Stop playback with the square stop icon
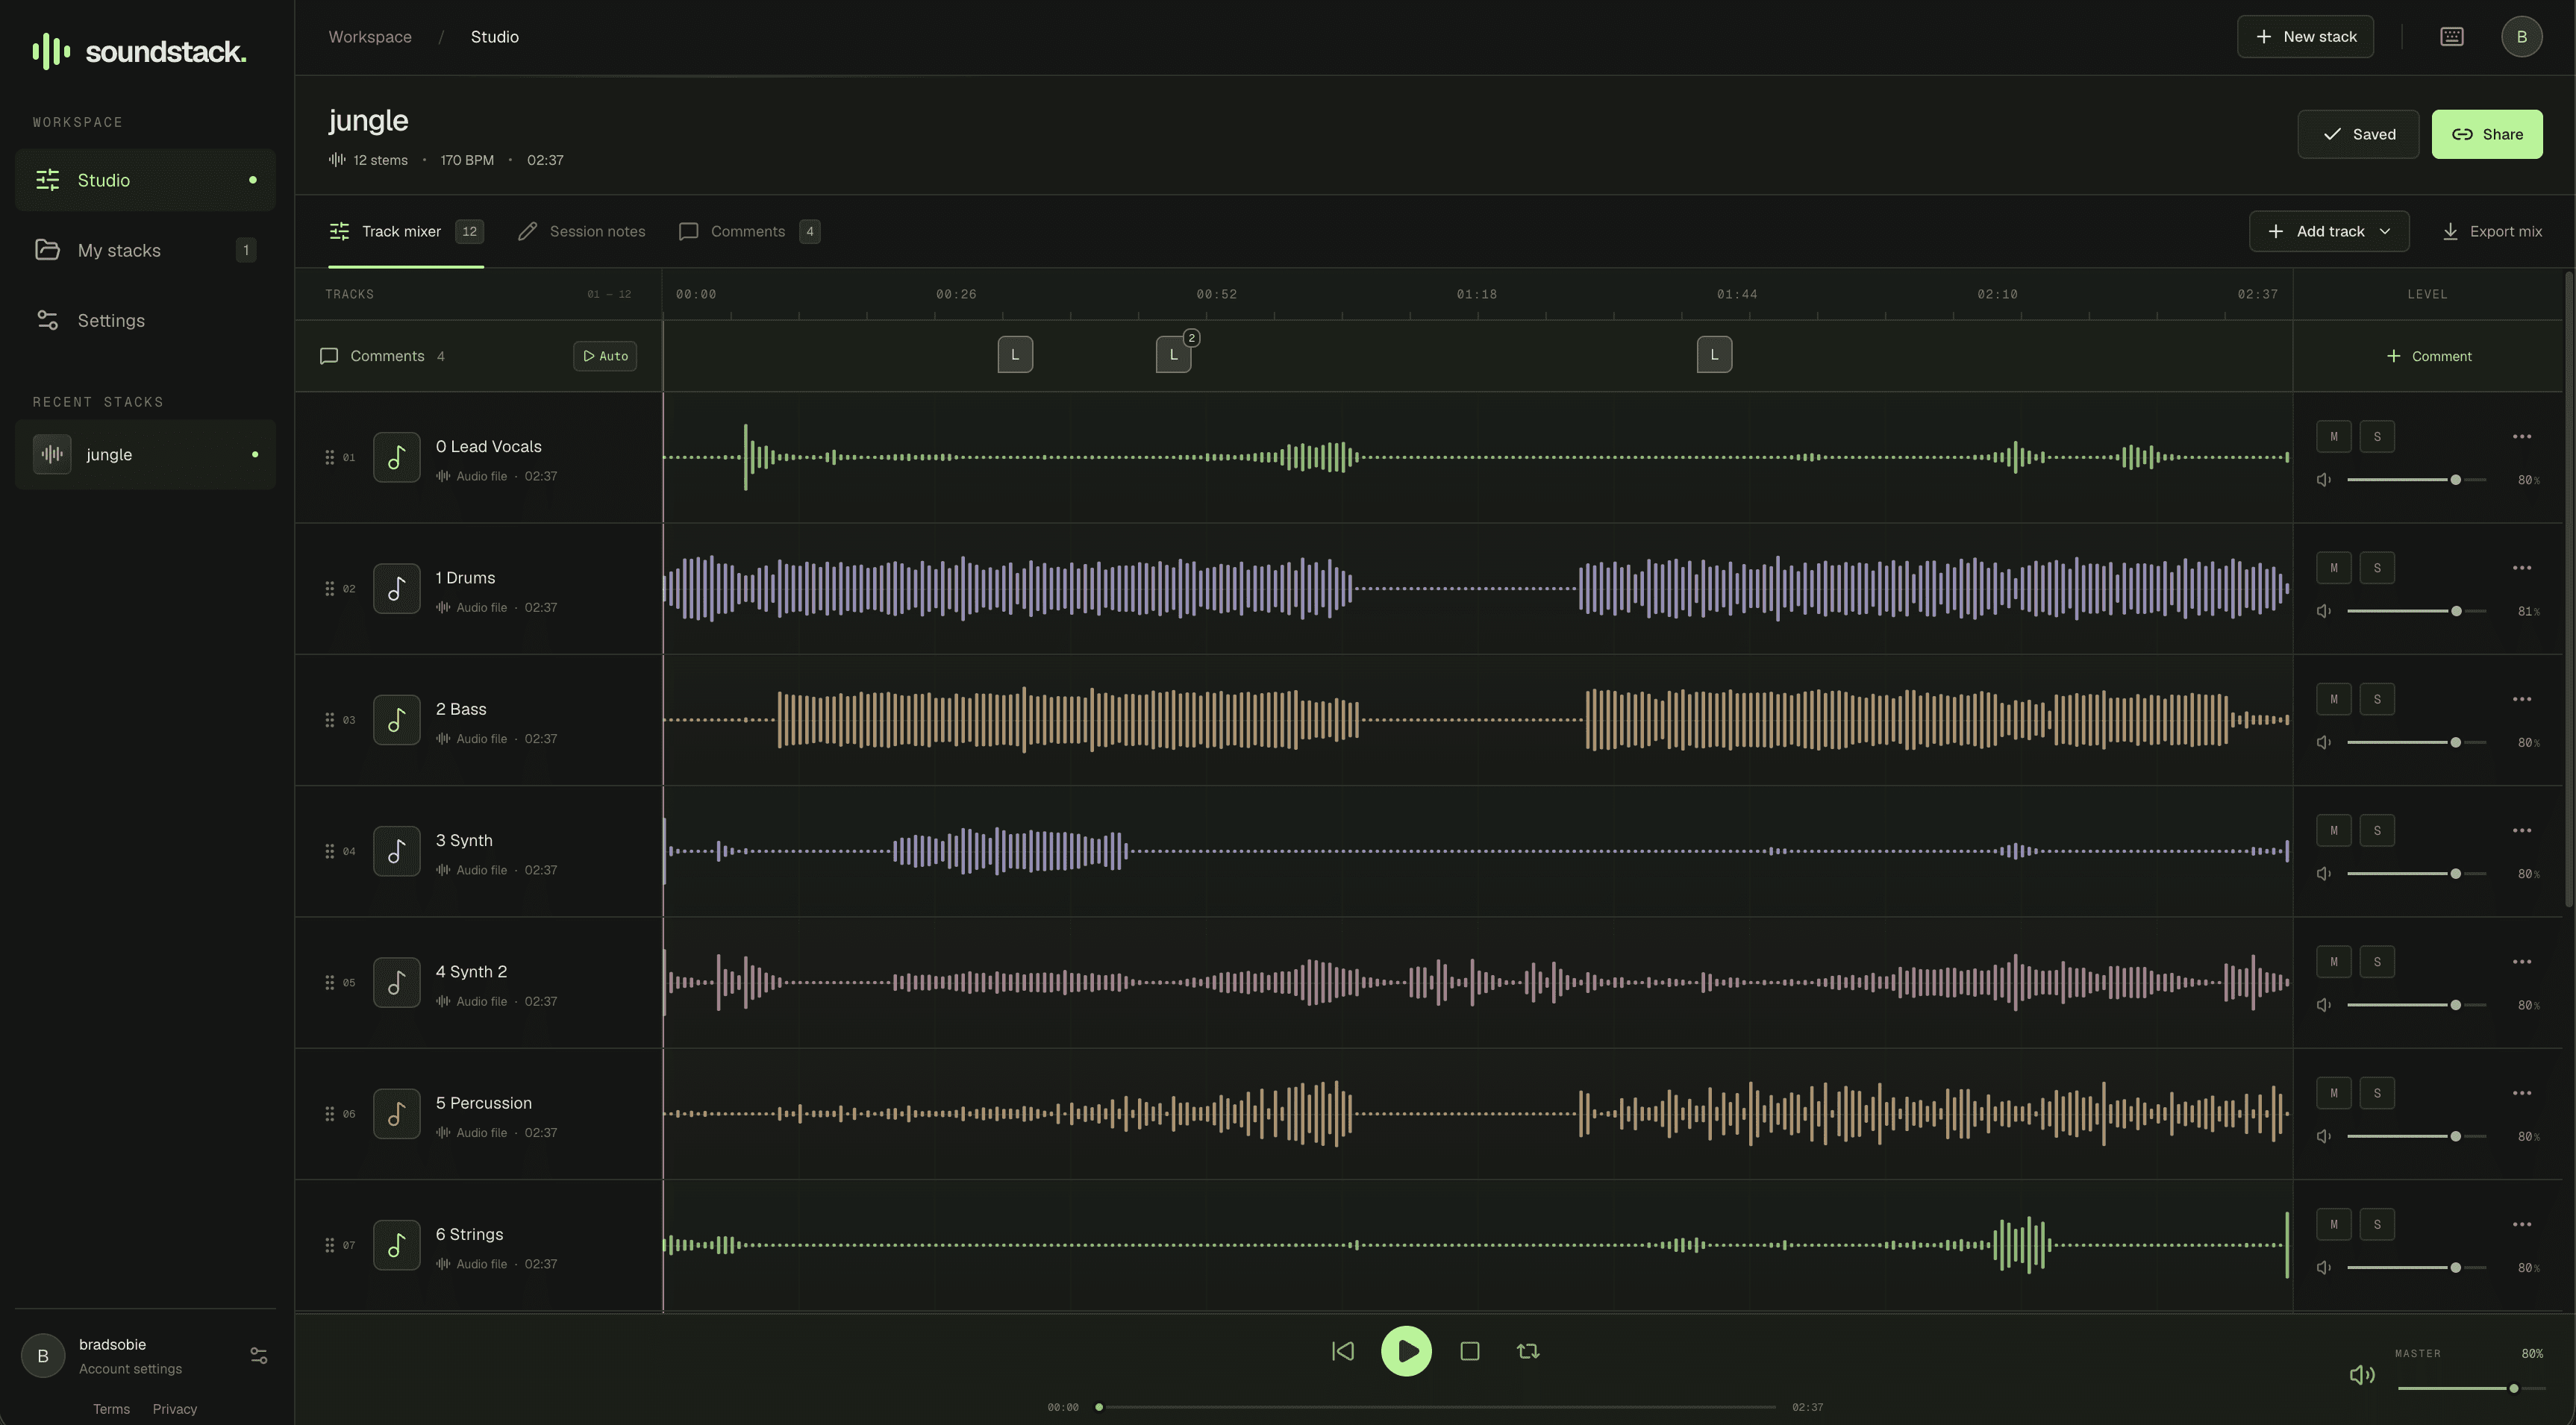Image resolution: width=2576 pixels, height=1425 pixels. [1470, 1351]
